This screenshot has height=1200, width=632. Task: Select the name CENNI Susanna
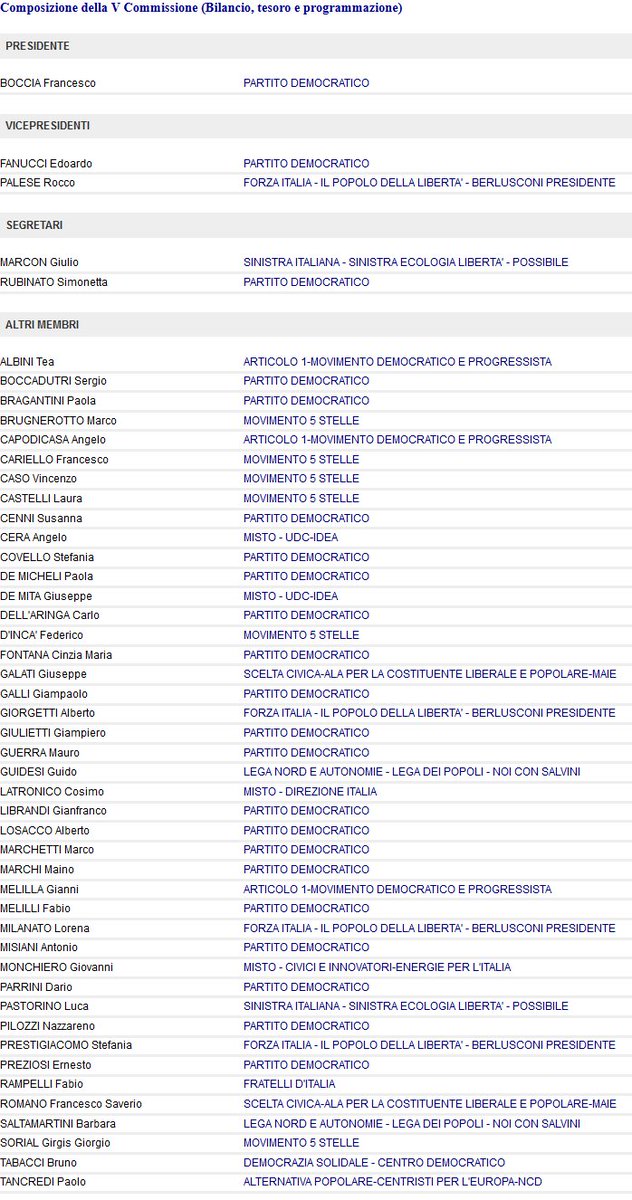[41, 518]
